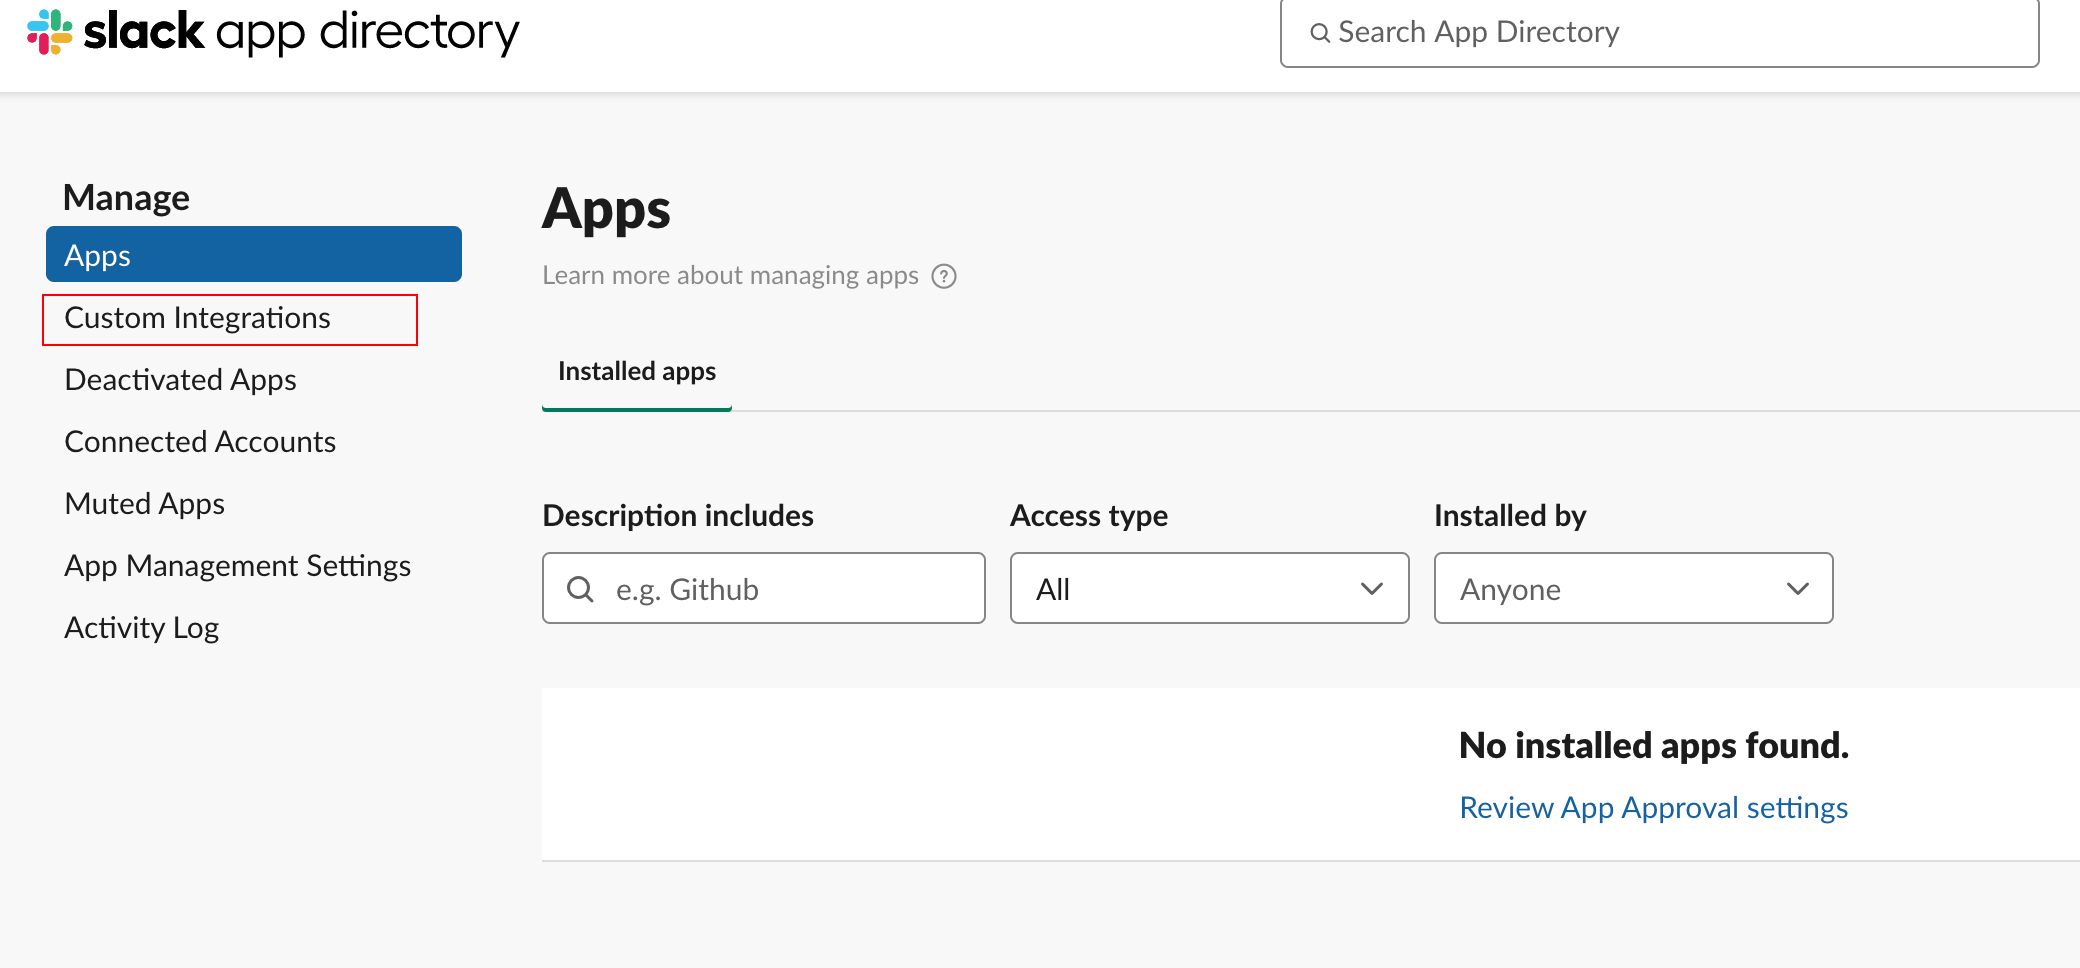
Task: Open App Management Settings
Action: click(237, 566)
